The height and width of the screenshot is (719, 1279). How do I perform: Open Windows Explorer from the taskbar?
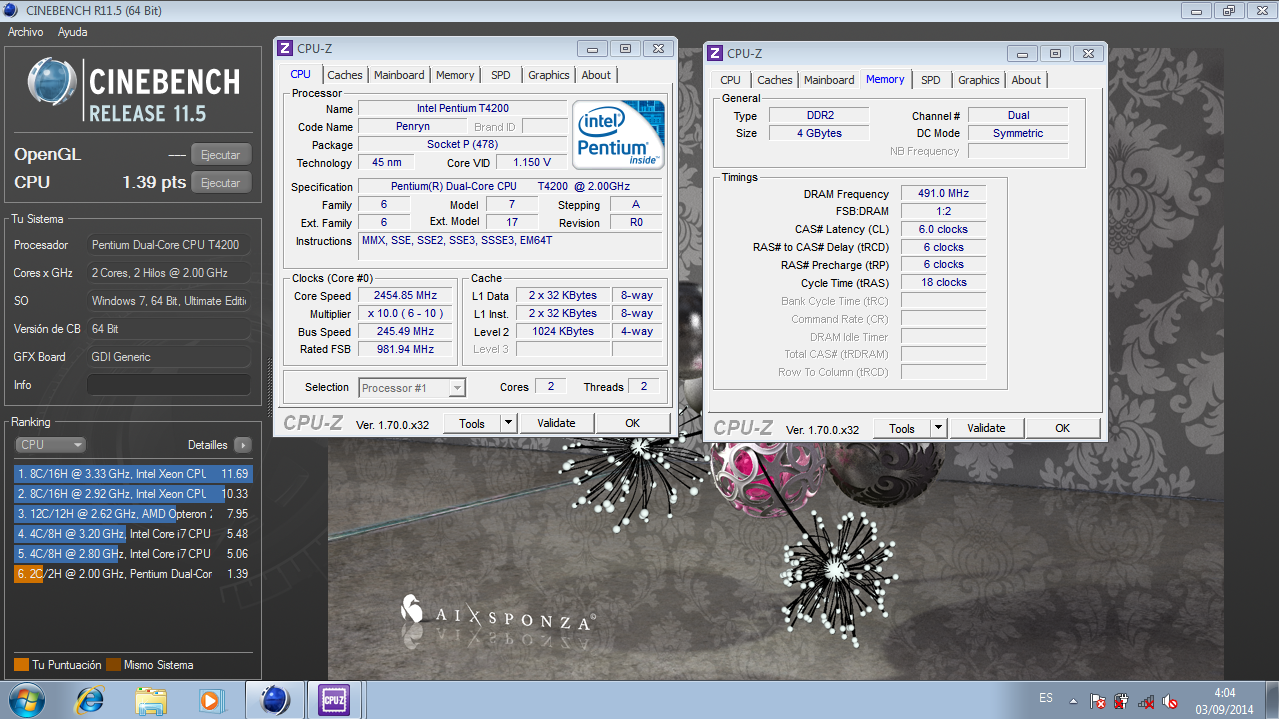click(151, 700)
